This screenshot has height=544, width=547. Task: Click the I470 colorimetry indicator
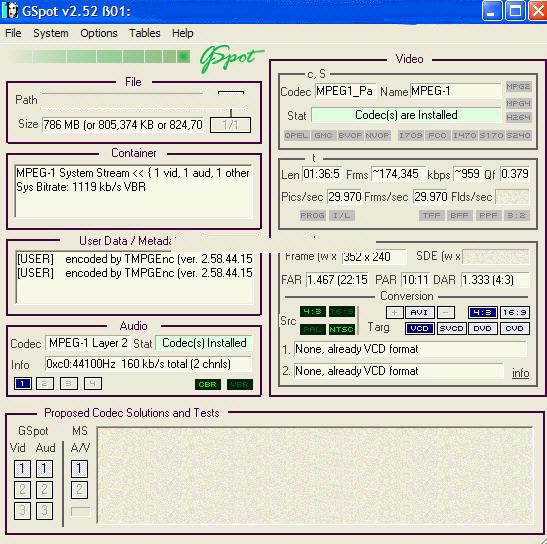[464, 135]
